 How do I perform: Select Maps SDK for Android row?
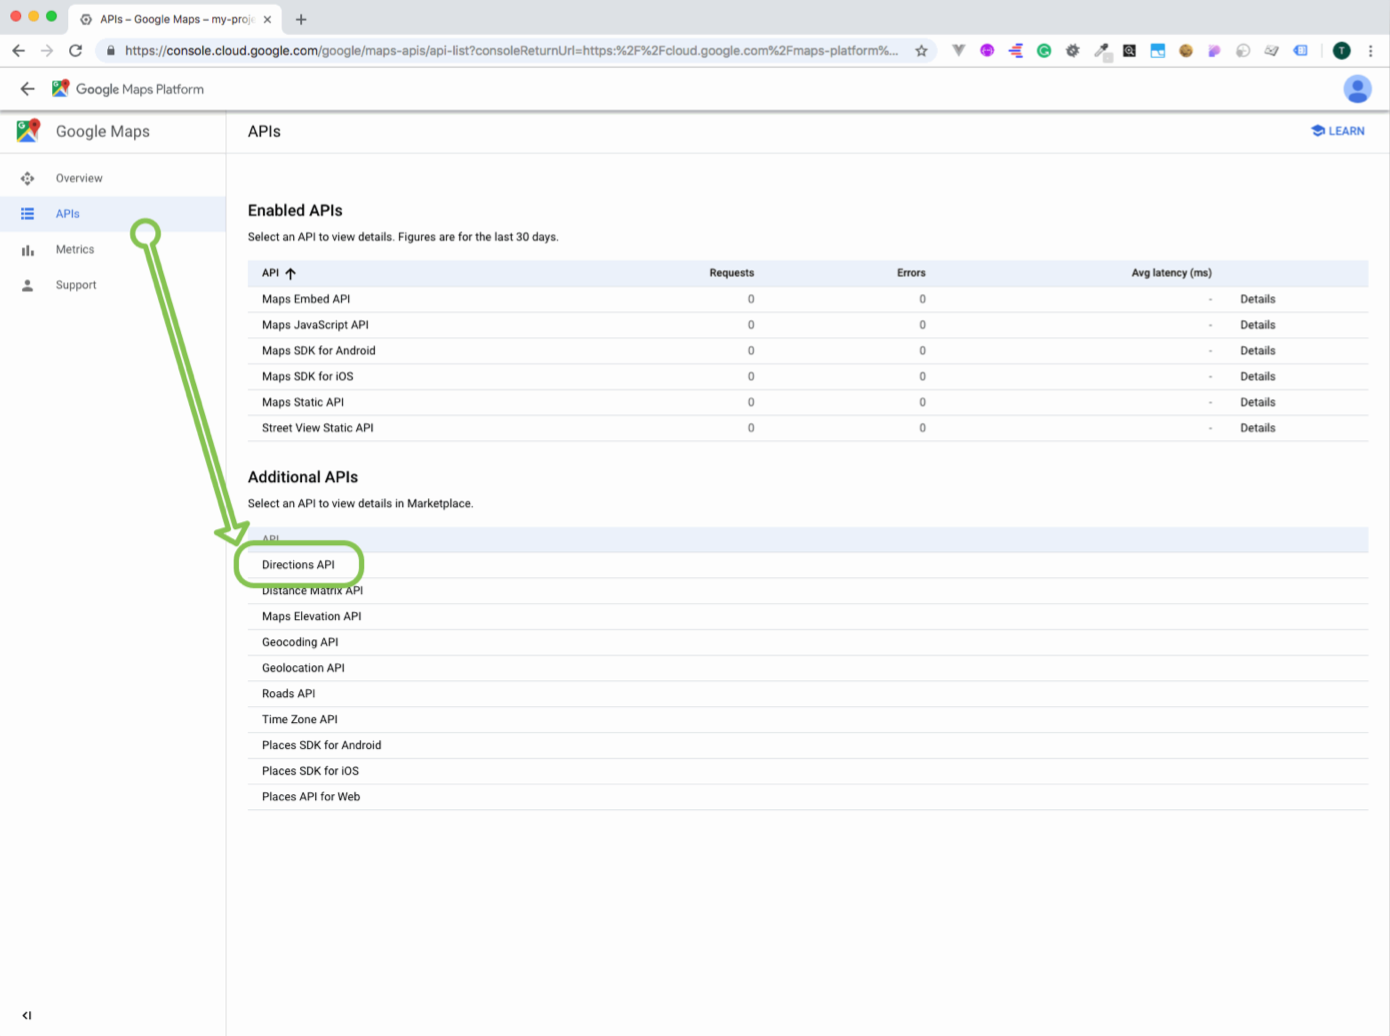808,351
